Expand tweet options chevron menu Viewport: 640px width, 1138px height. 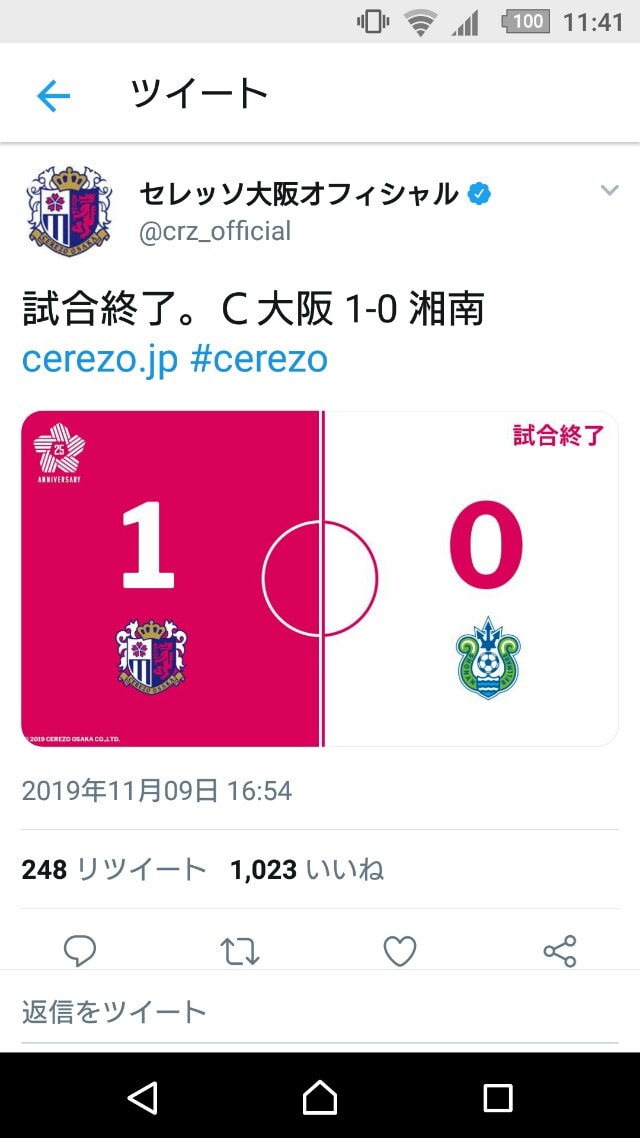tap(610, 190)
